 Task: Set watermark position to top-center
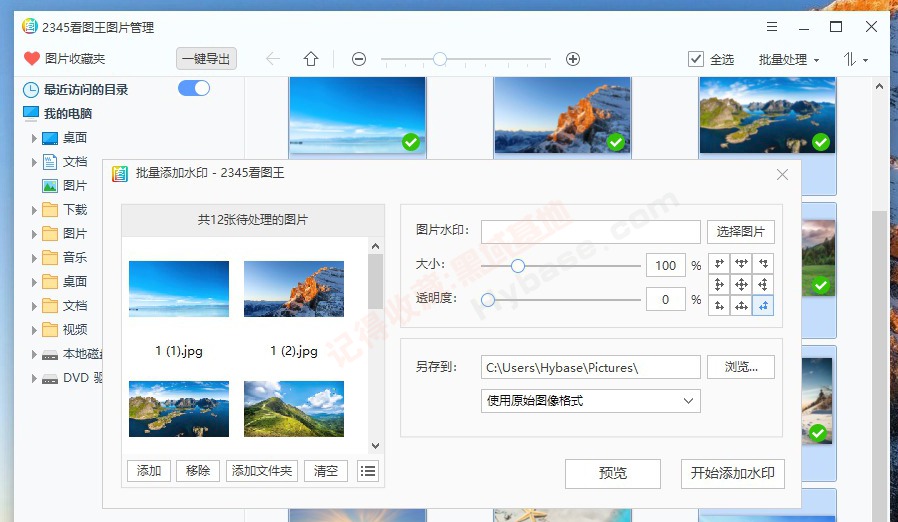tap(741, 264)
